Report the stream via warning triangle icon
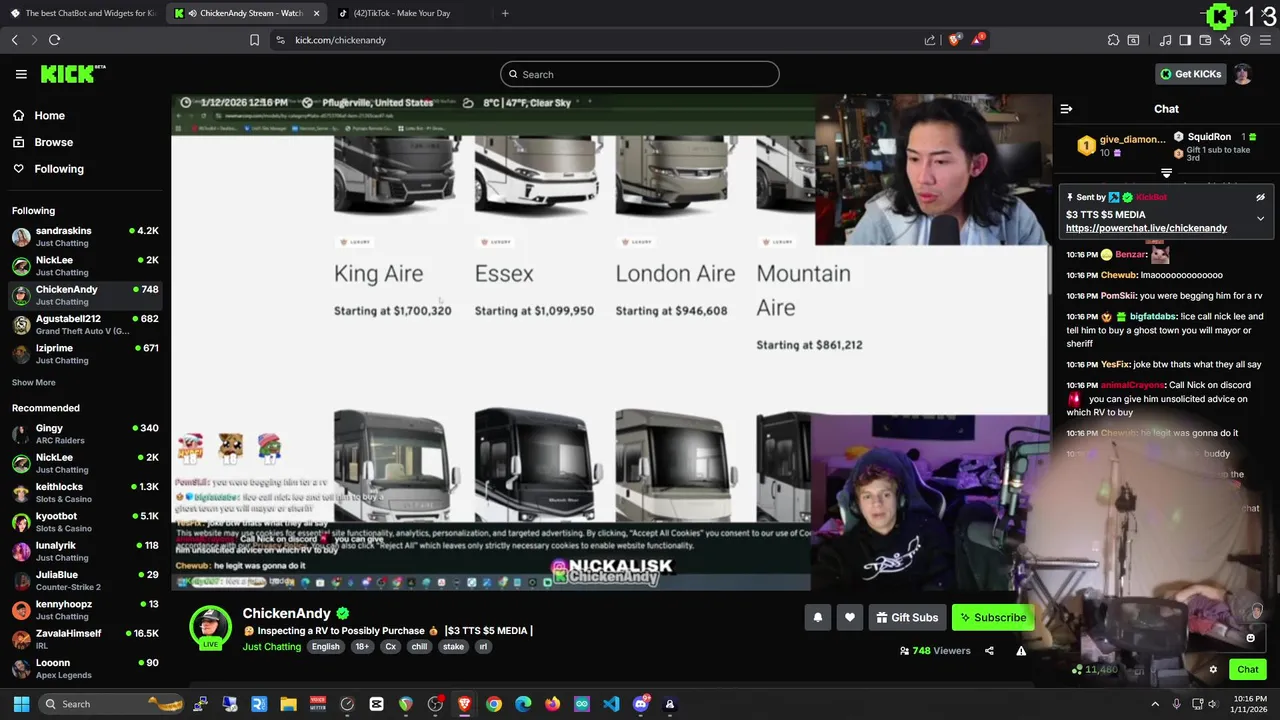This screenshot has height=720, width=1280. (1021, 651)
